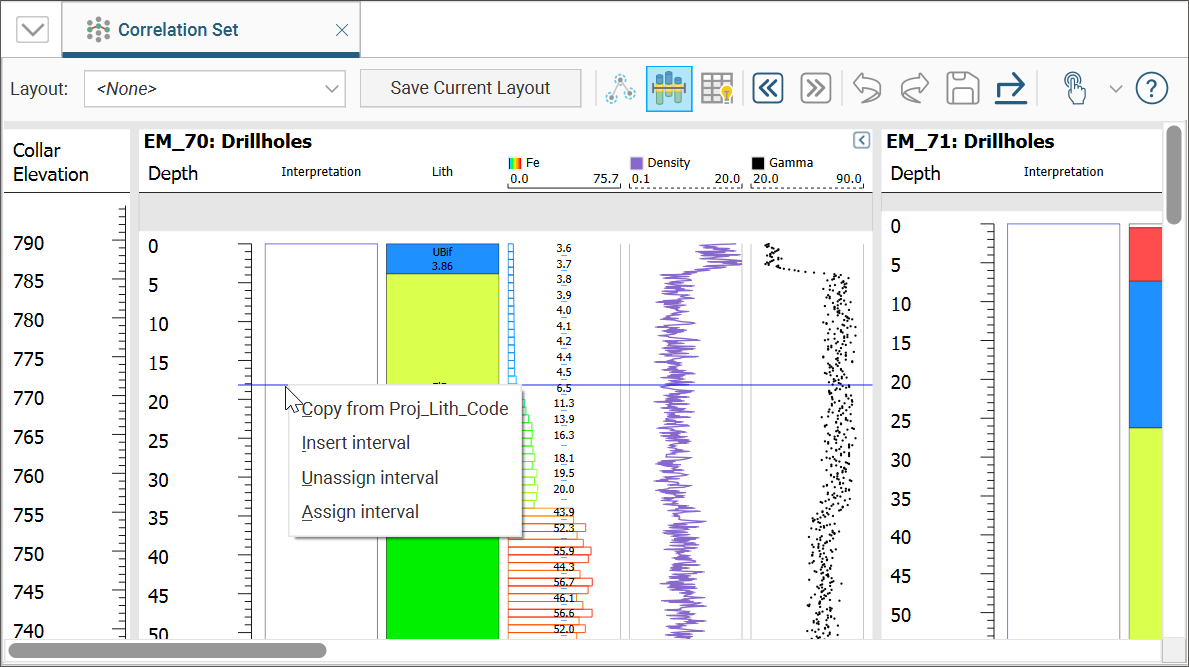Toggle the highlighted drillhole columns alignment button

pyautogui.click(x=669, y=89)
